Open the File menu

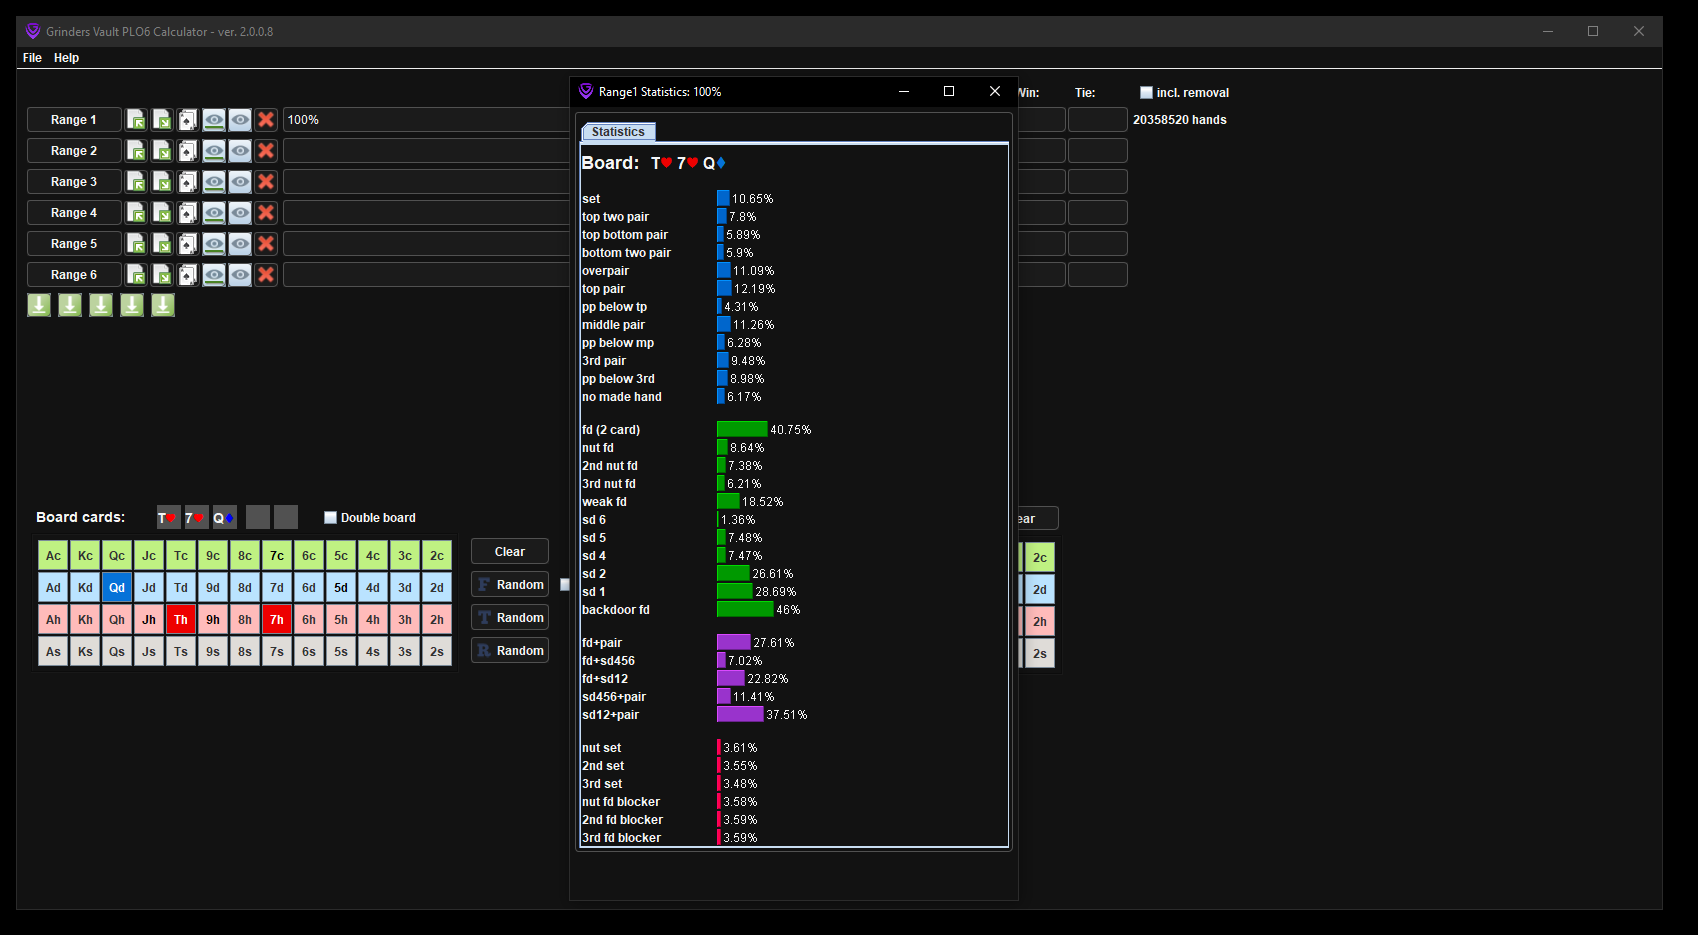[32, 58]
